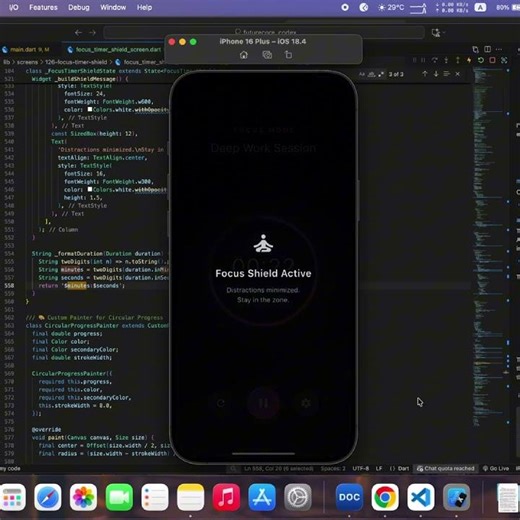Open Photos from the Dock
The height and width of the screenshot is (520, 520).
[83, 497]
